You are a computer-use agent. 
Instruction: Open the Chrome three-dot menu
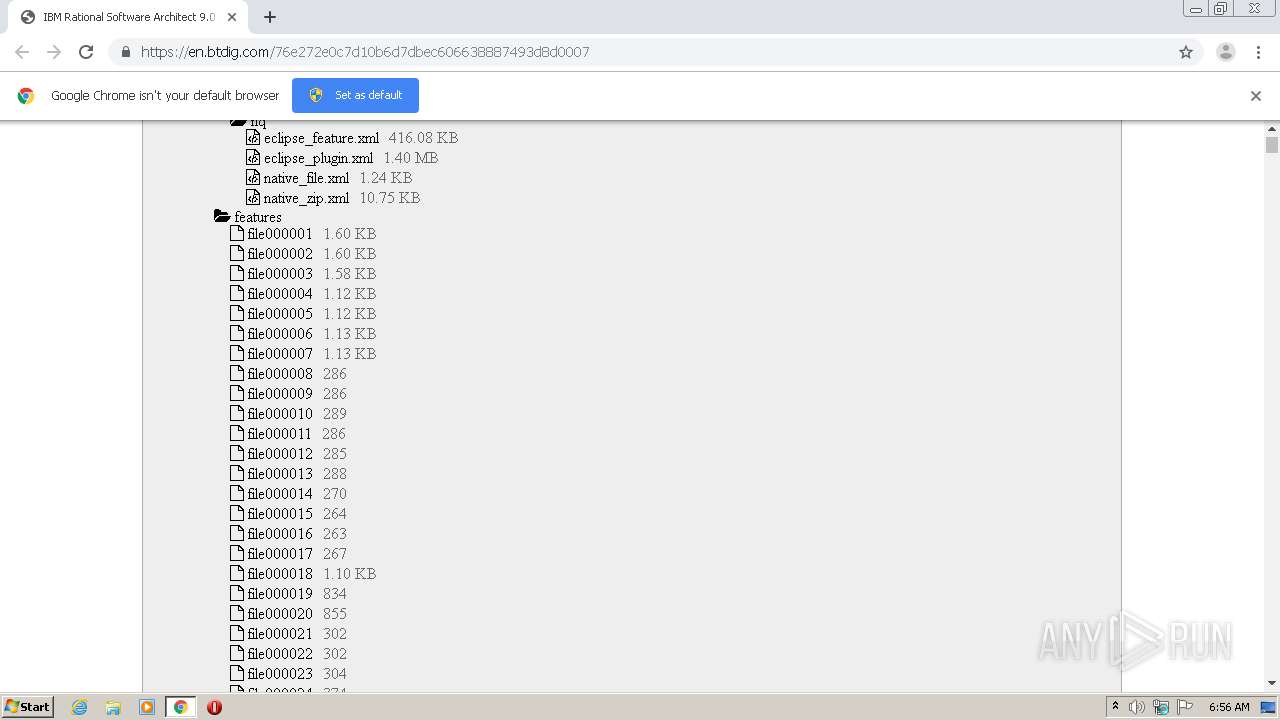(1259, 52)
